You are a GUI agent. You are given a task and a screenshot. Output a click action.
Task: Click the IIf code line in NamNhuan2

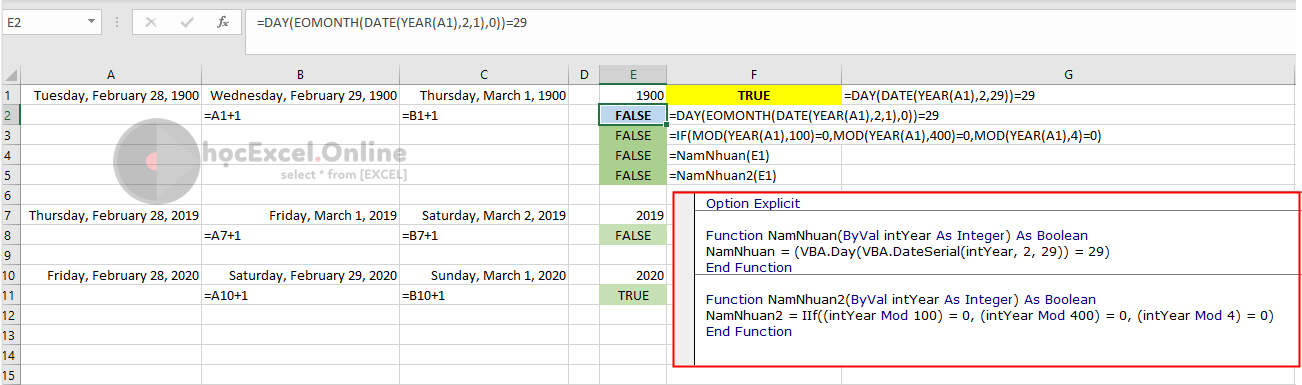pyautogui.click(x=989, y=316)
